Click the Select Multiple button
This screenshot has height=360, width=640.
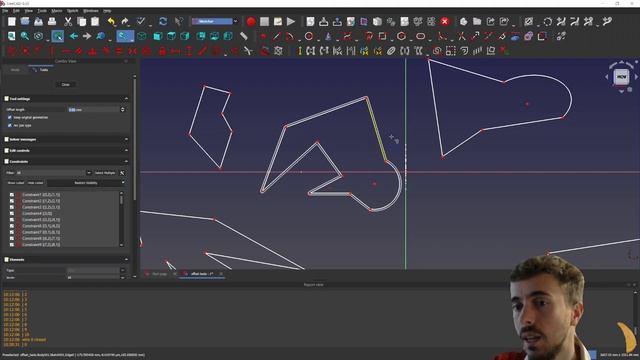(x=105, y=173)
